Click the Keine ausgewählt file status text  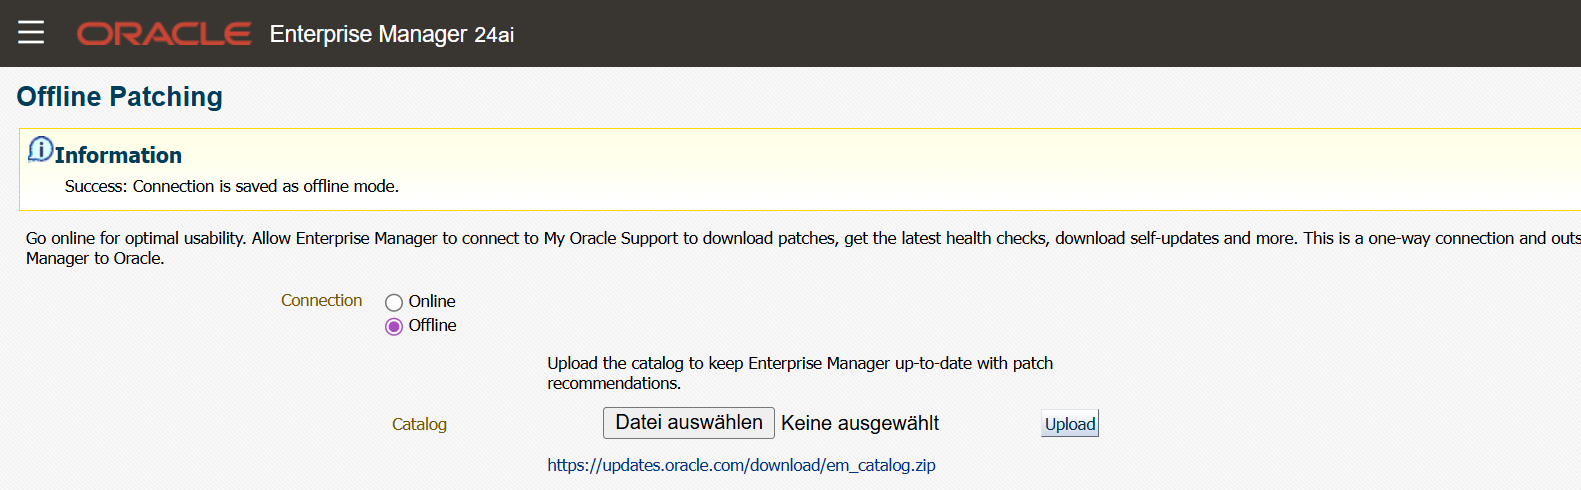(x=860, y=423)
